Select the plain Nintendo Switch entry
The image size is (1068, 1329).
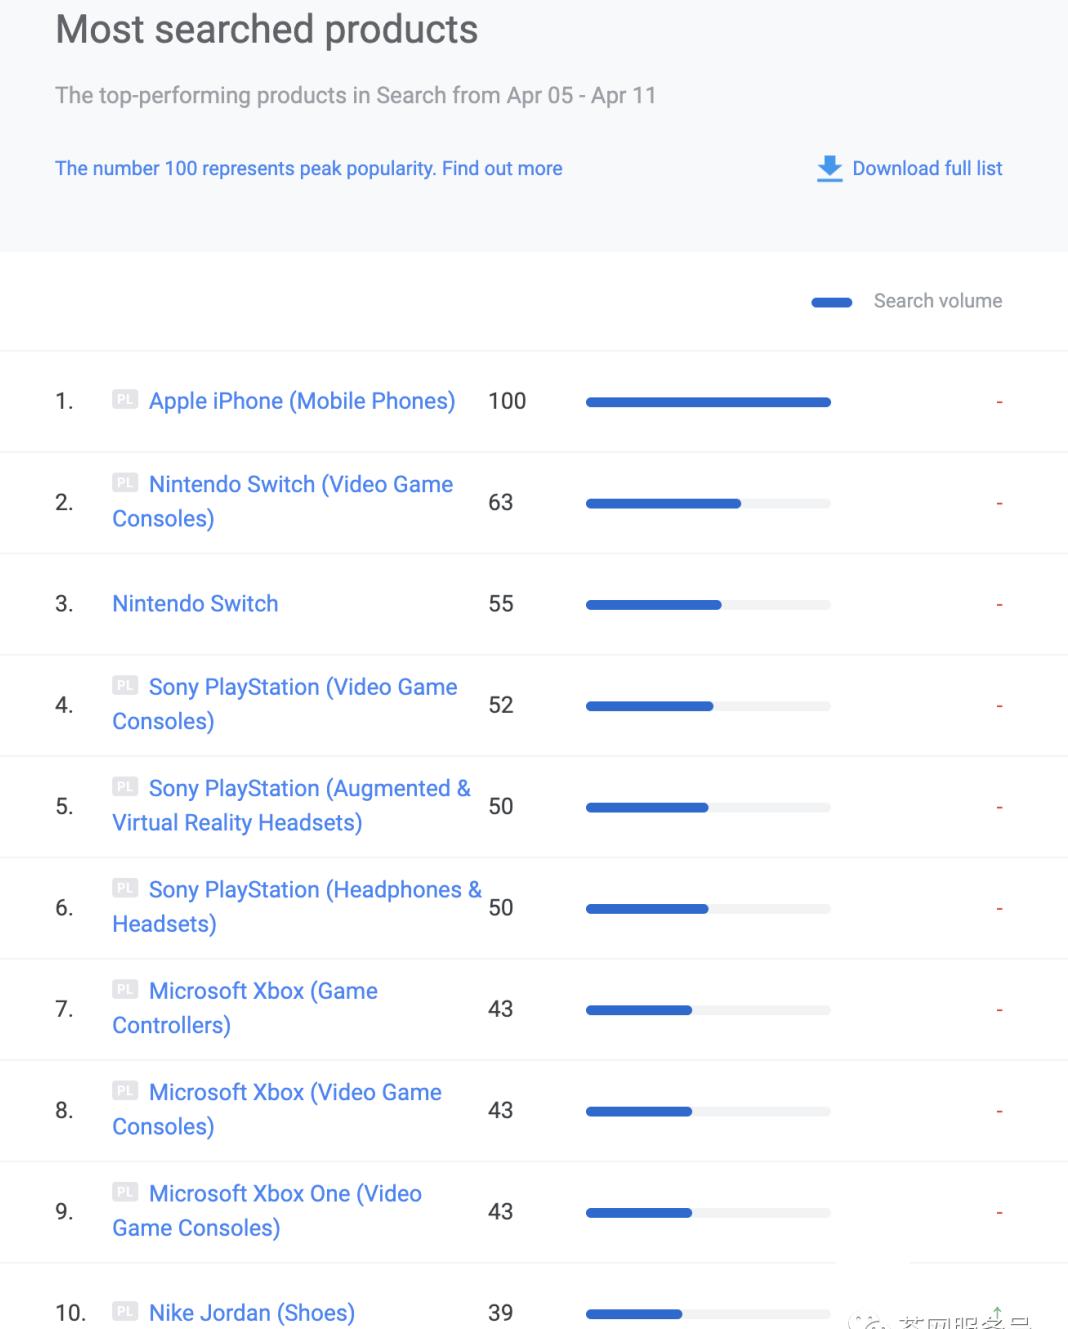[x=195, y=604]
